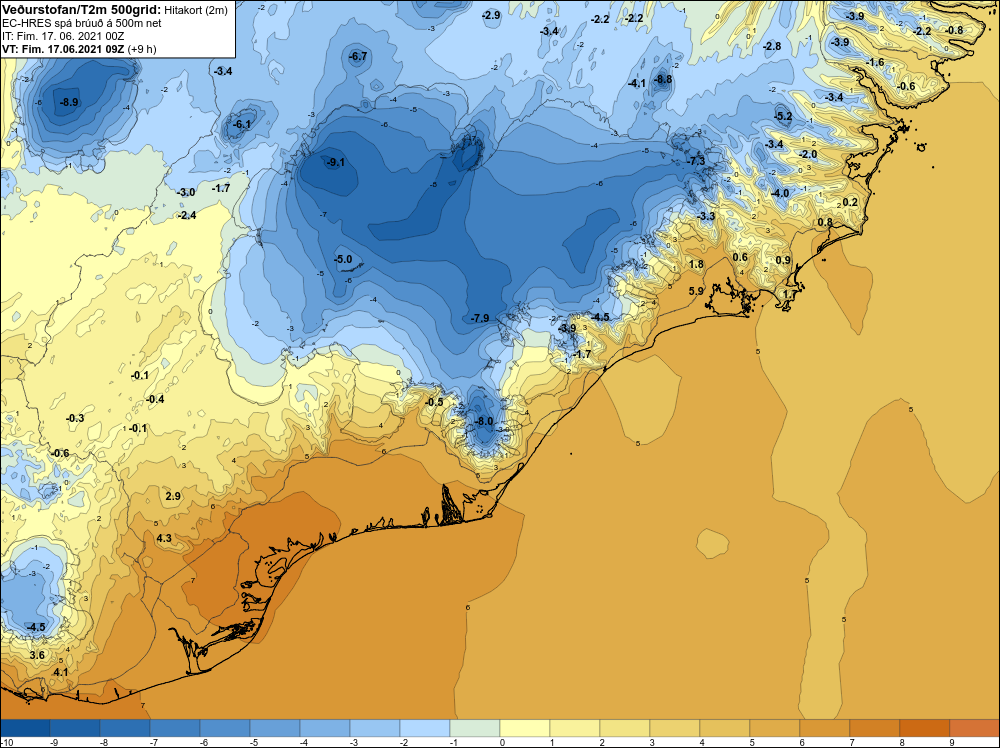
Task: Select the 1.8 temperature label
Action: click(x=696, y=265)
